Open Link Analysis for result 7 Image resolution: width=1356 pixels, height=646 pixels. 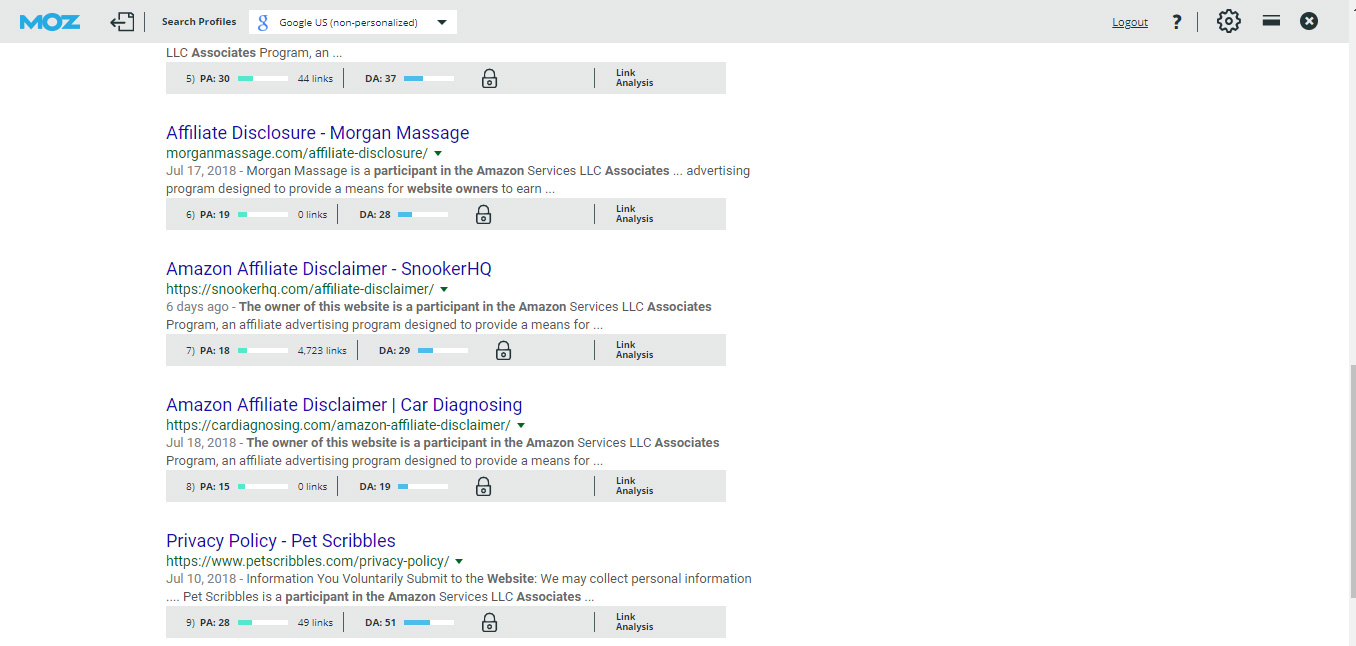634,350
